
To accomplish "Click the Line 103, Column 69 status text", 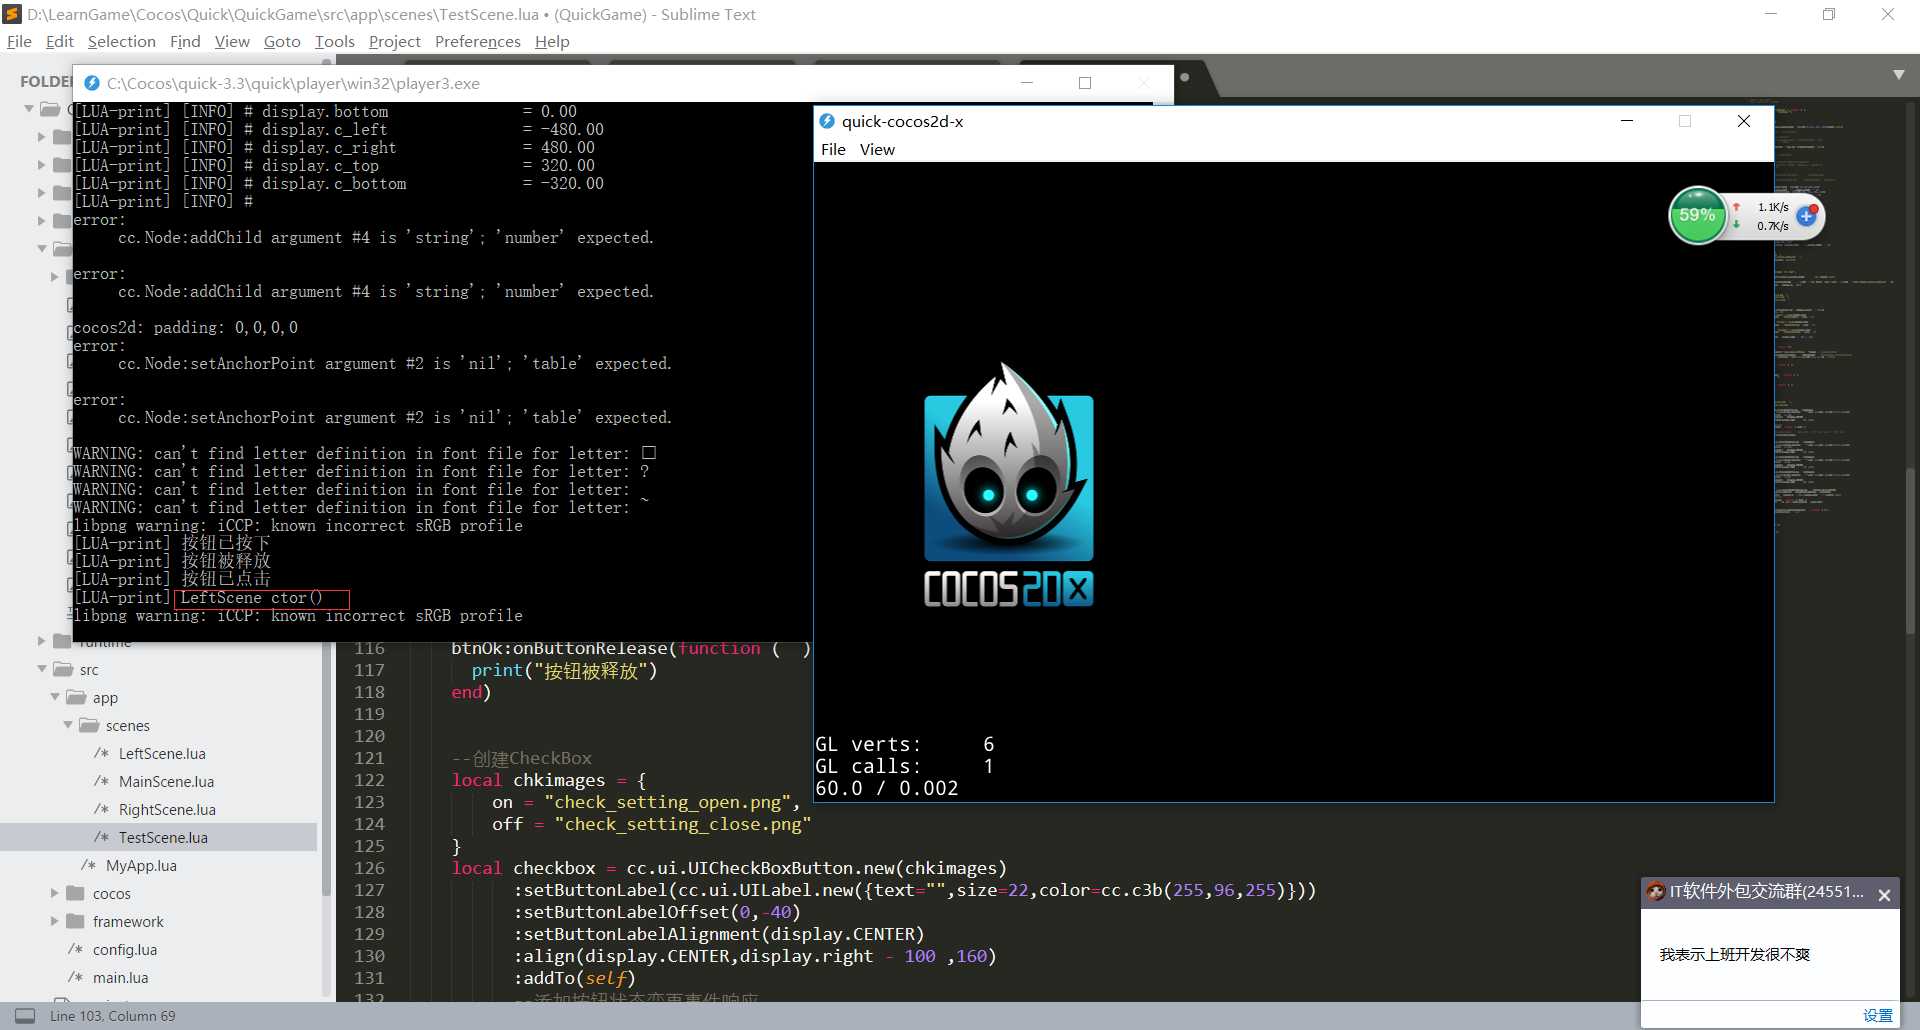I will click(x=112, y=1016).
